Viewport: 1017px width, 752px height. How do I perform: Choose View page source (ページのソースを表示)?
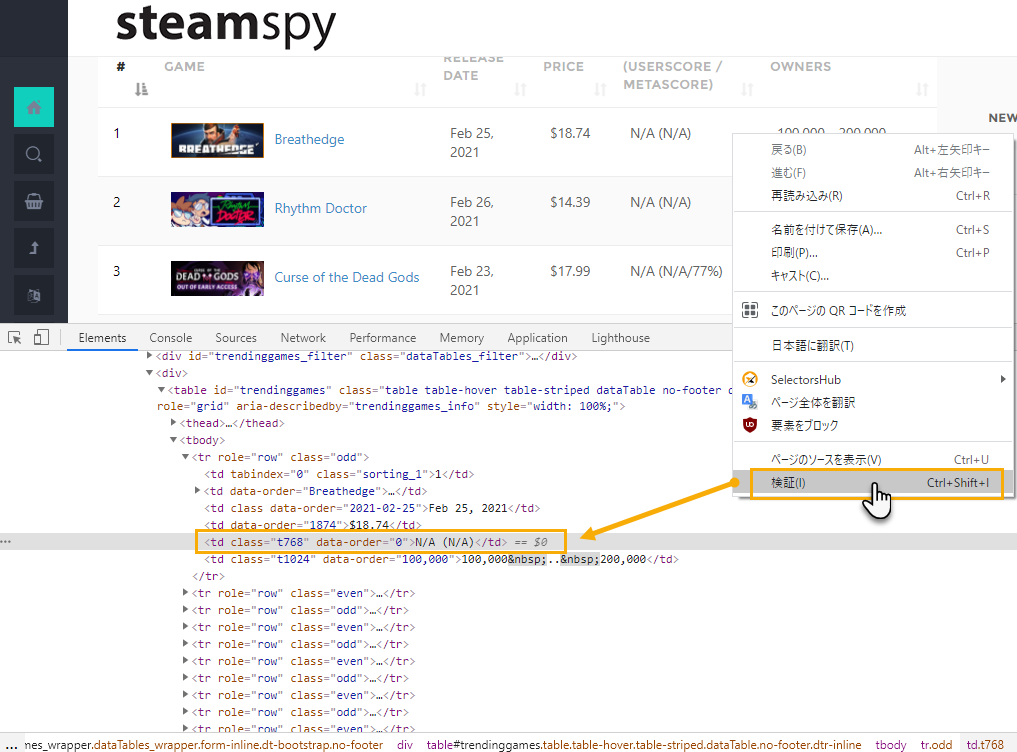(x=872, y=459)
